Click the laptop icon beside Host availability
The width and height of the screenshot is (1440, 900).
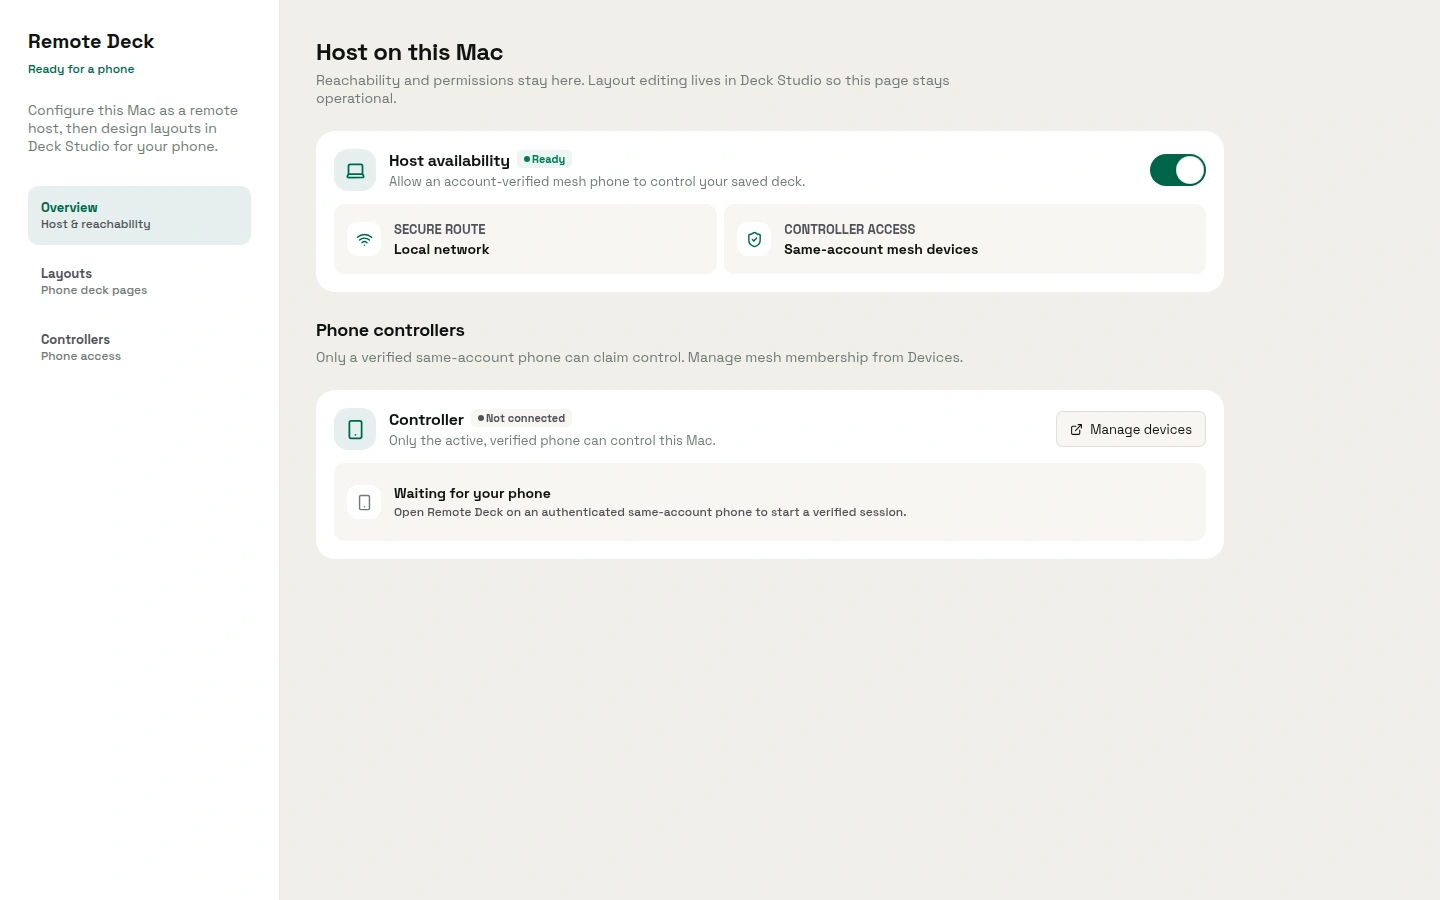[355, 171]
